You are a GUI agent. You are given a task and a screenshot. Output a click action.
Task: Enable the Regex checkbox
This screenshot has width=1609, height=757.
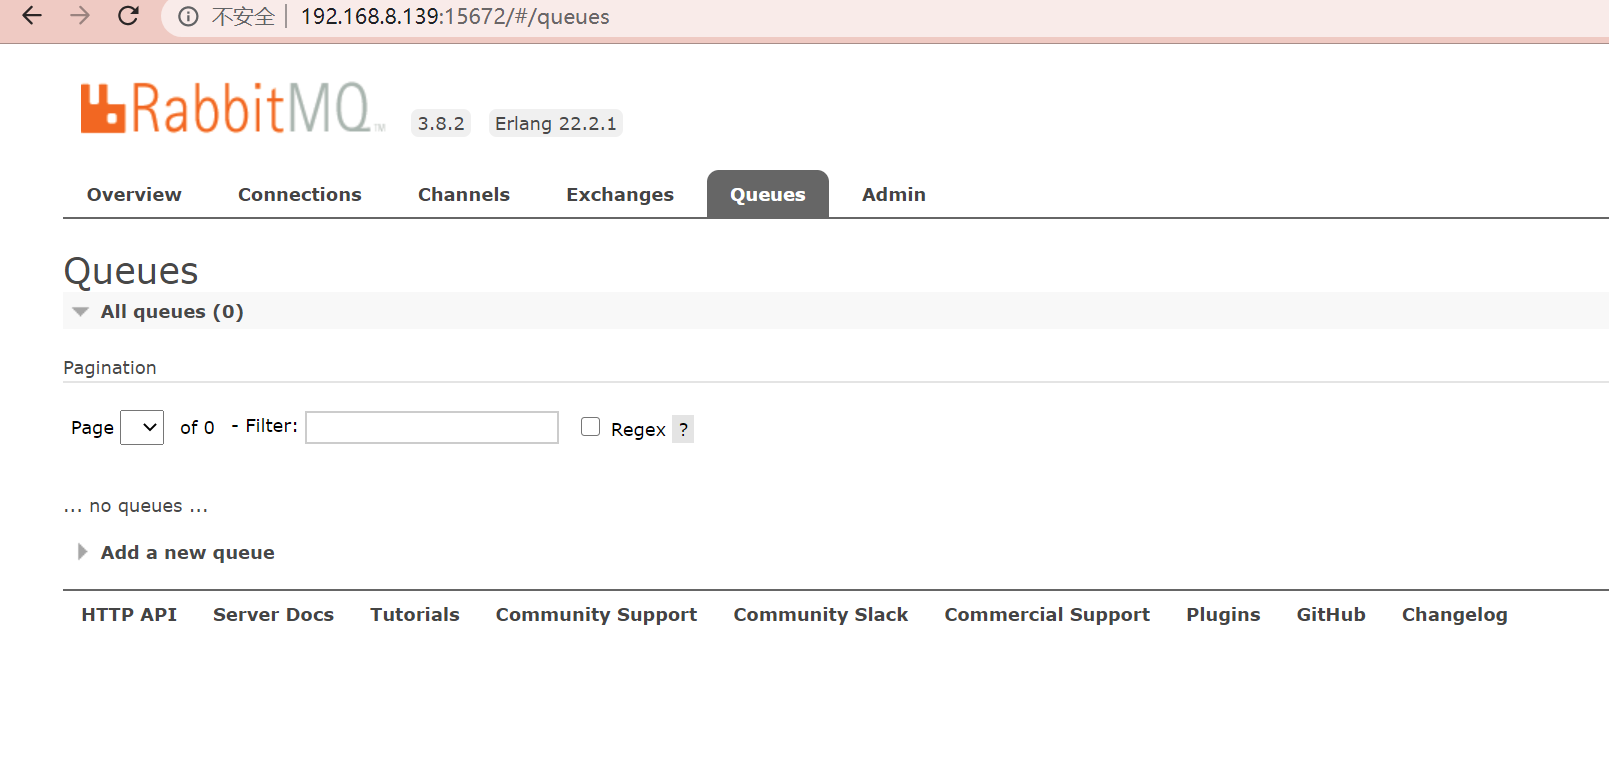coord(591,427)
